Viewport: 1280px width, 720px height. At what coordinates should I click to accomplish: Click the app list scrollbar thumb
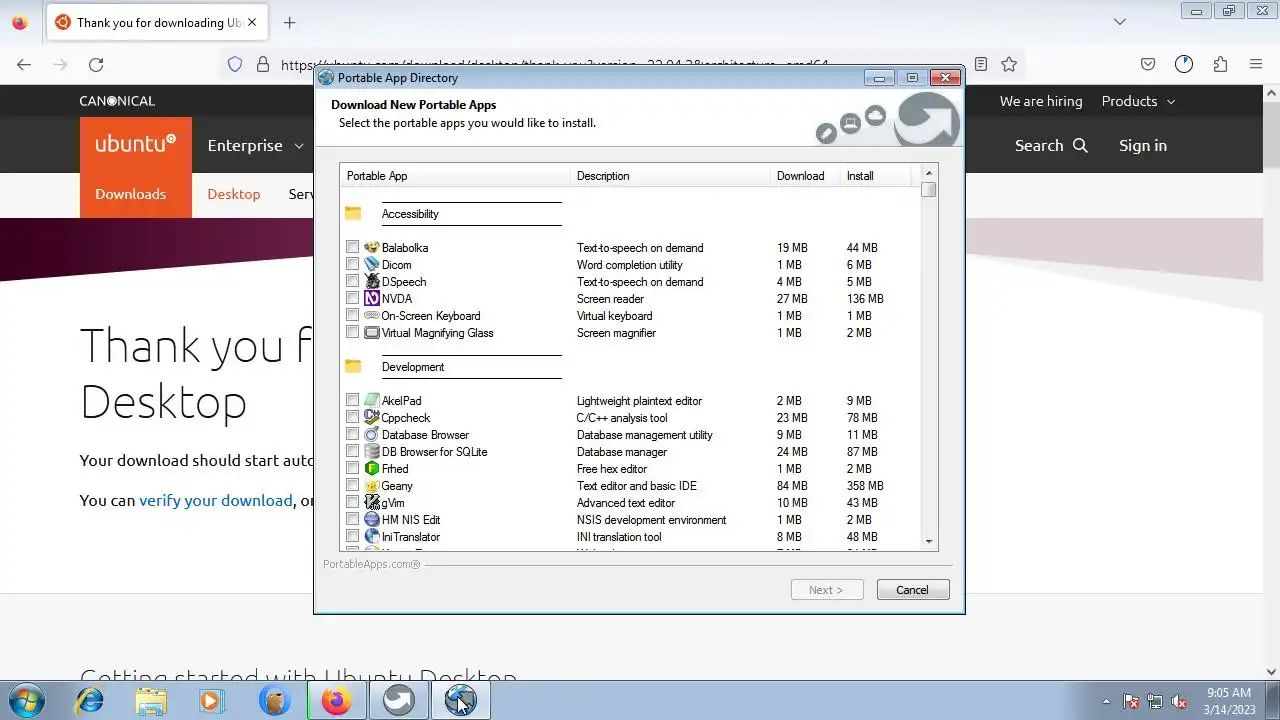pos(929,189)
